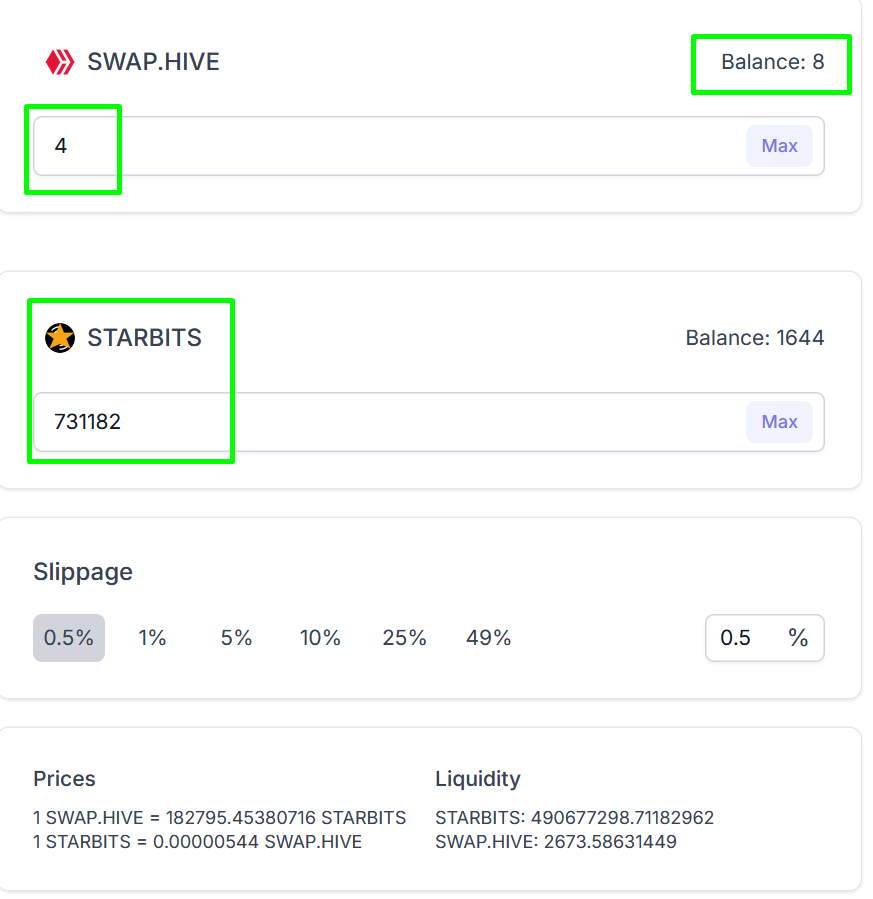Click the SWAP.HIVE token name label
The width and height of the screenshot is (873, 899).
[153, 62]
